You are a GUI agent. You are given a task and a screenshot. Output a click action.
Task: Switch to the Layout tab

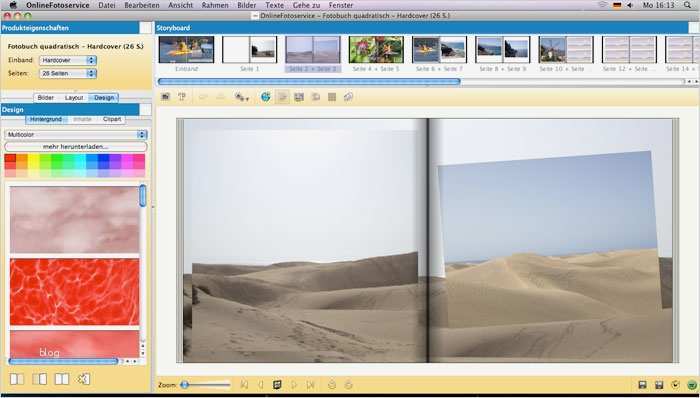(x=74, y=97)
